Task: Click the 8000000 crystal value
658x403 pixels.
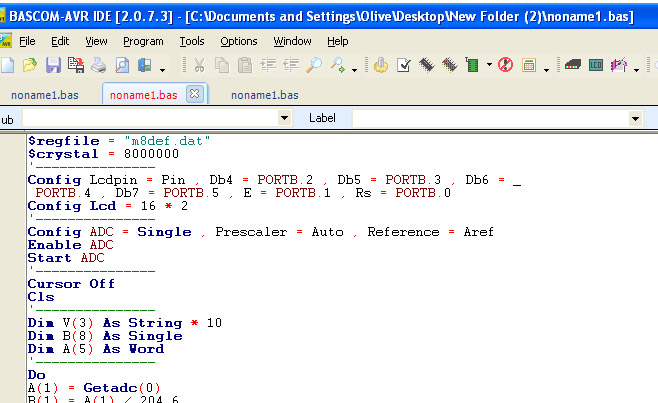Action: coord(151,154)
